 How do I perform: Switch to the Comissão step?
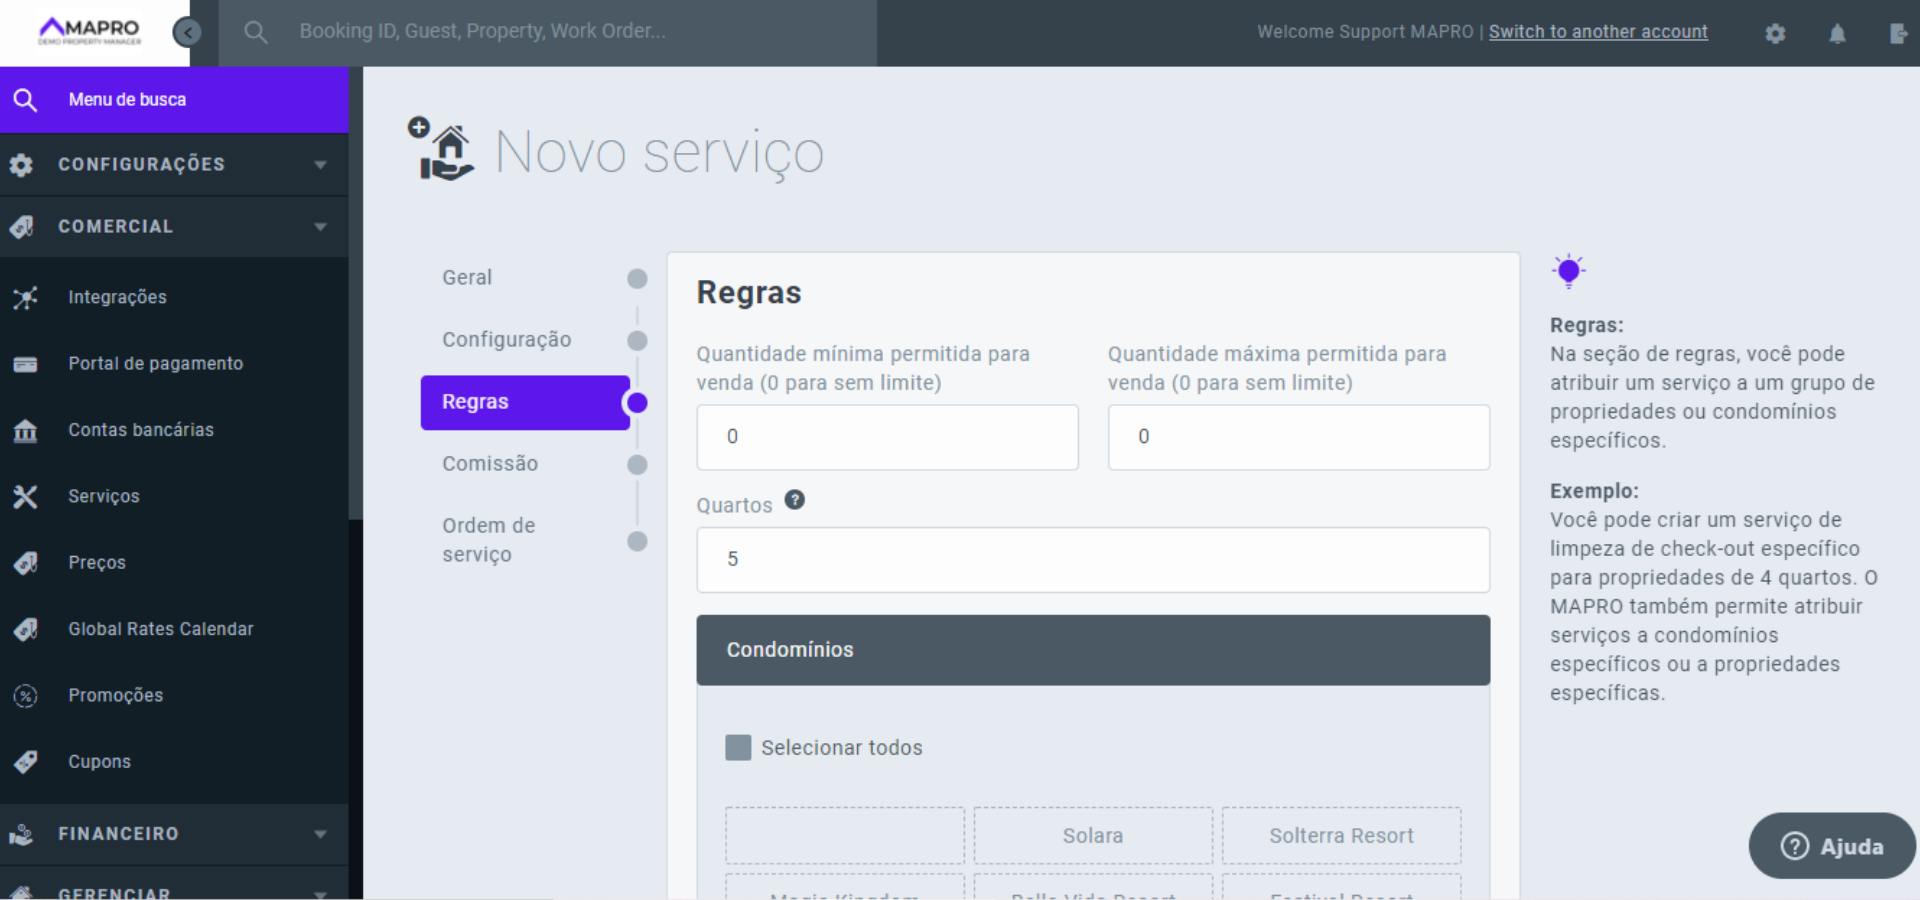pos(490,464)
